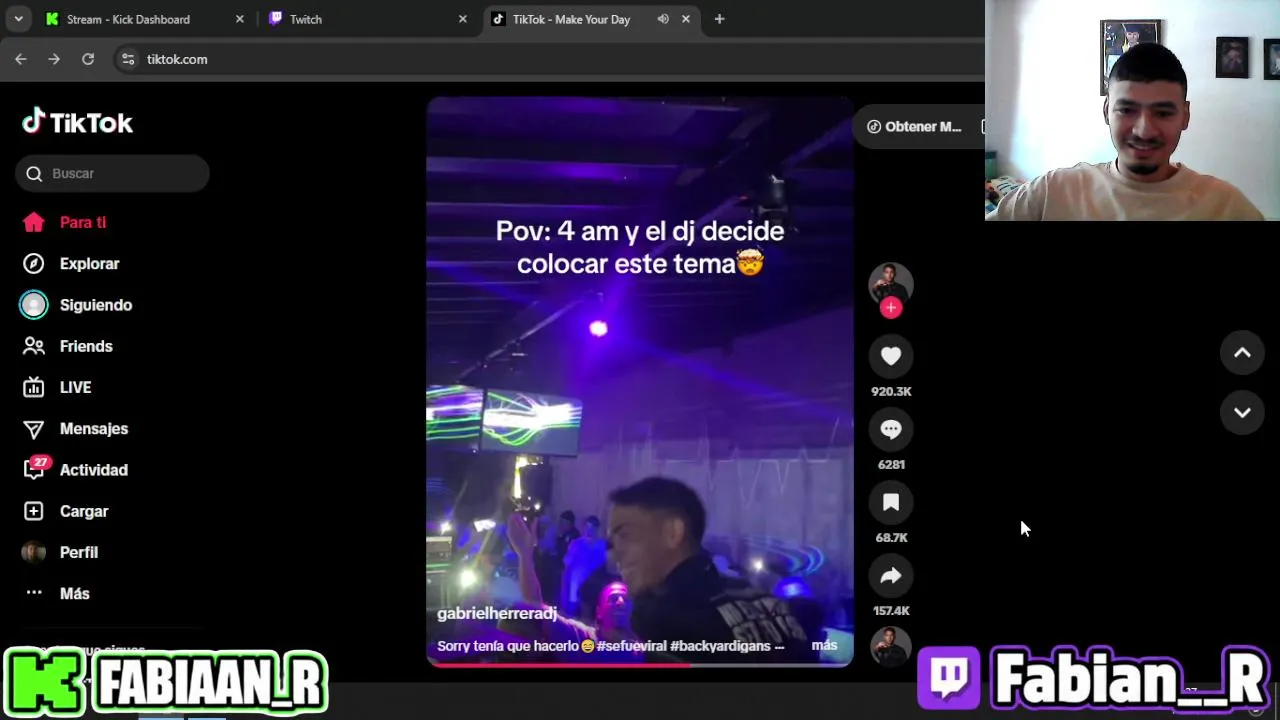Screen dimensions: 1280x720
Task: Click the Buscar search field
Action: coord(112,173)
